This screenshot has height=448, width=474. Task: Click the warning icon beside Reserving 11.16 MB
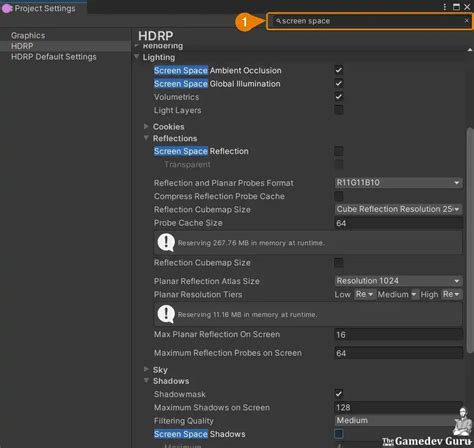(x=166, y=314)
